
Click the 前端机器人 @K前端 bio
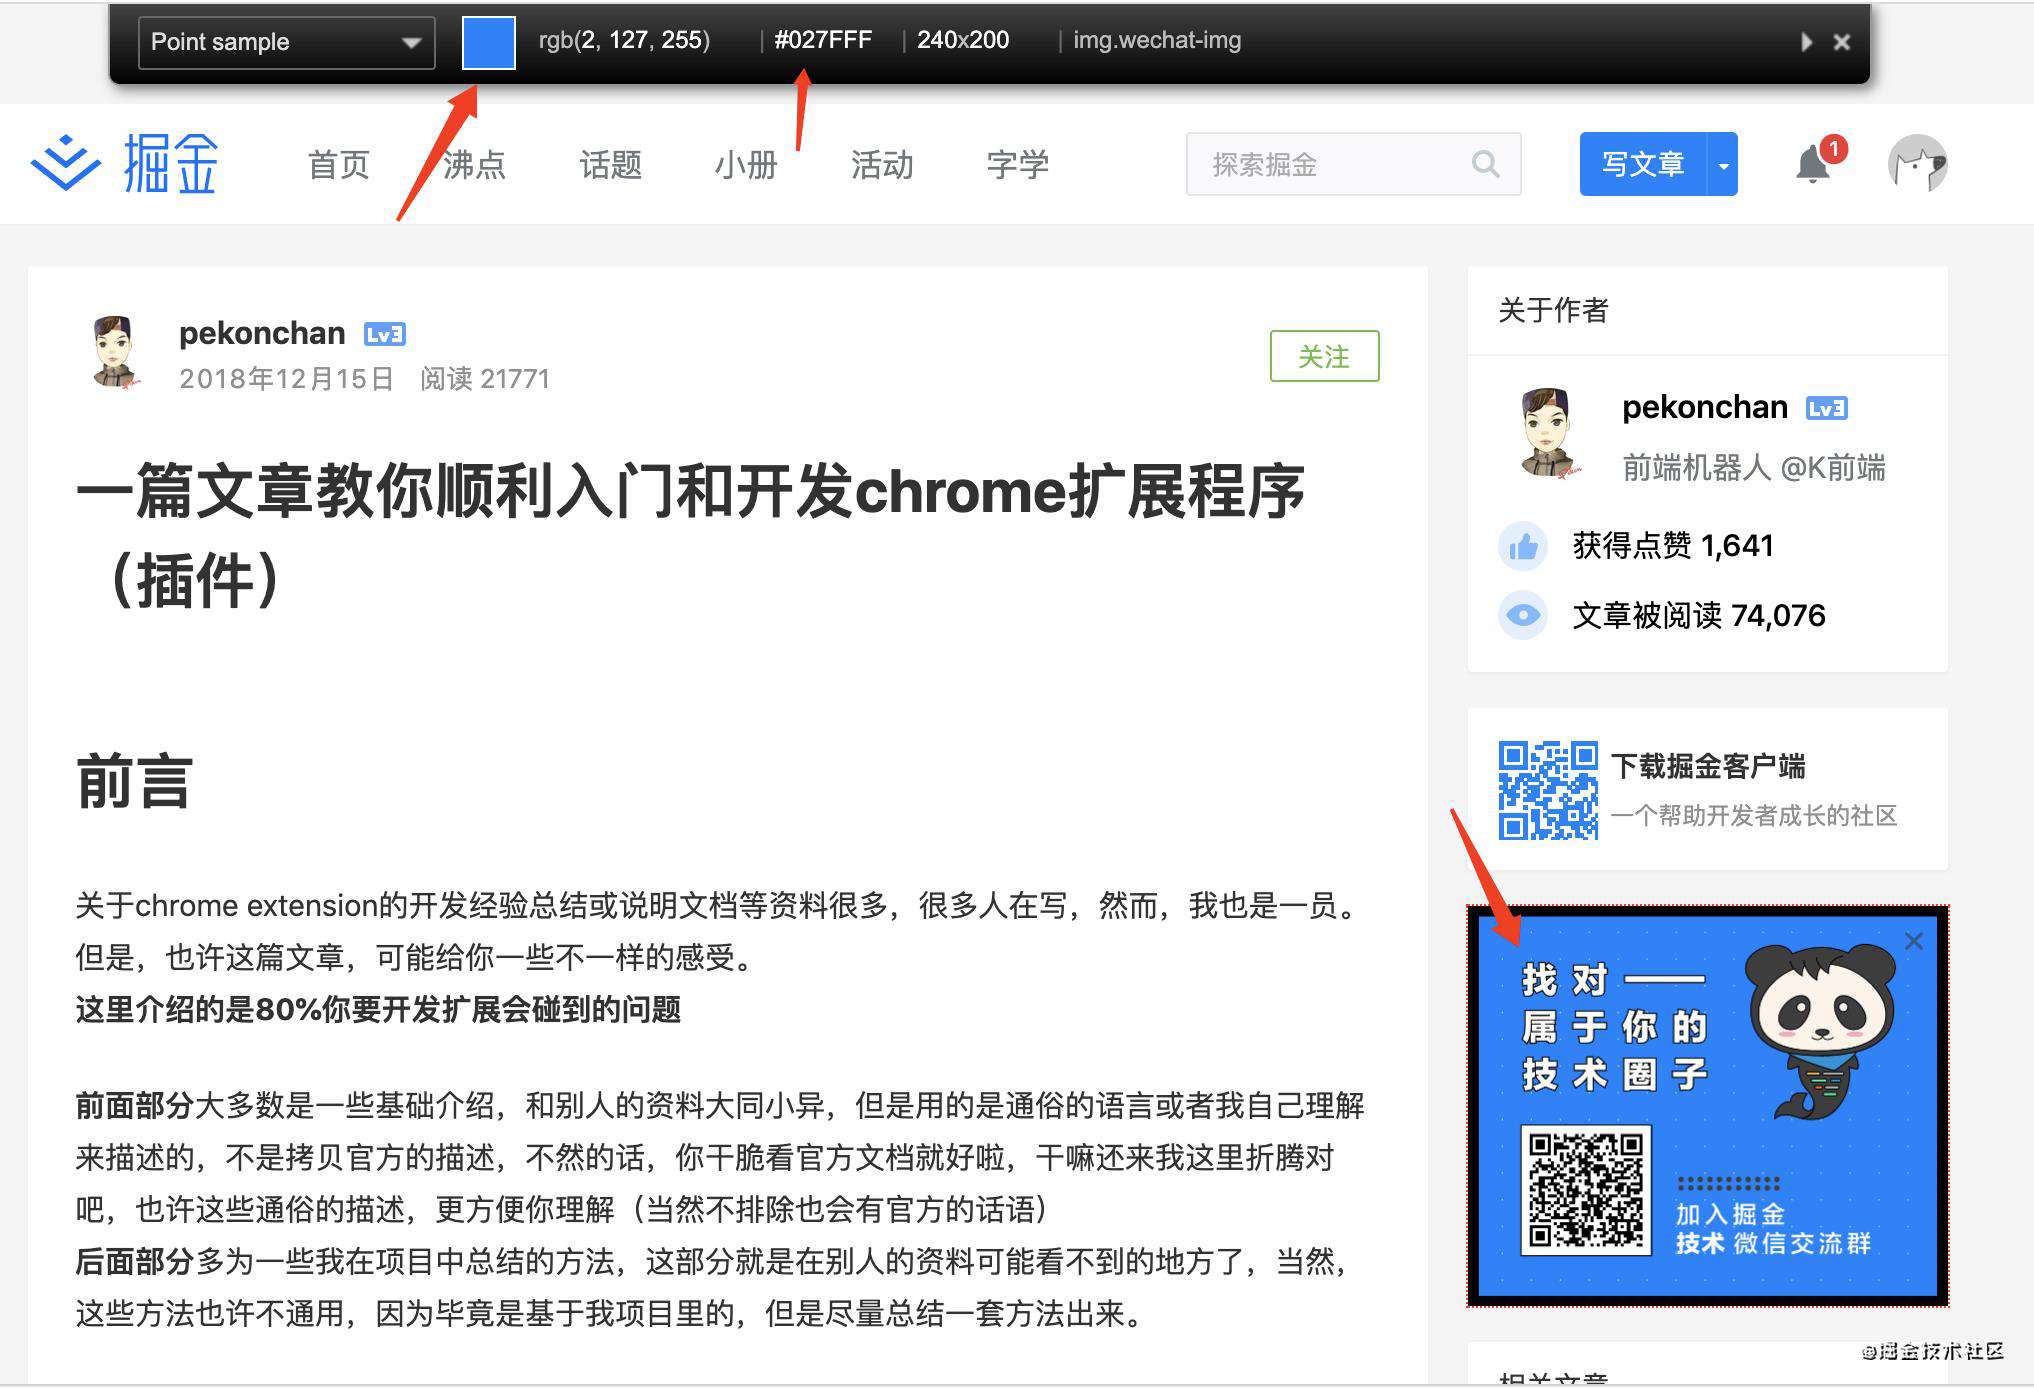(1754, 467)
